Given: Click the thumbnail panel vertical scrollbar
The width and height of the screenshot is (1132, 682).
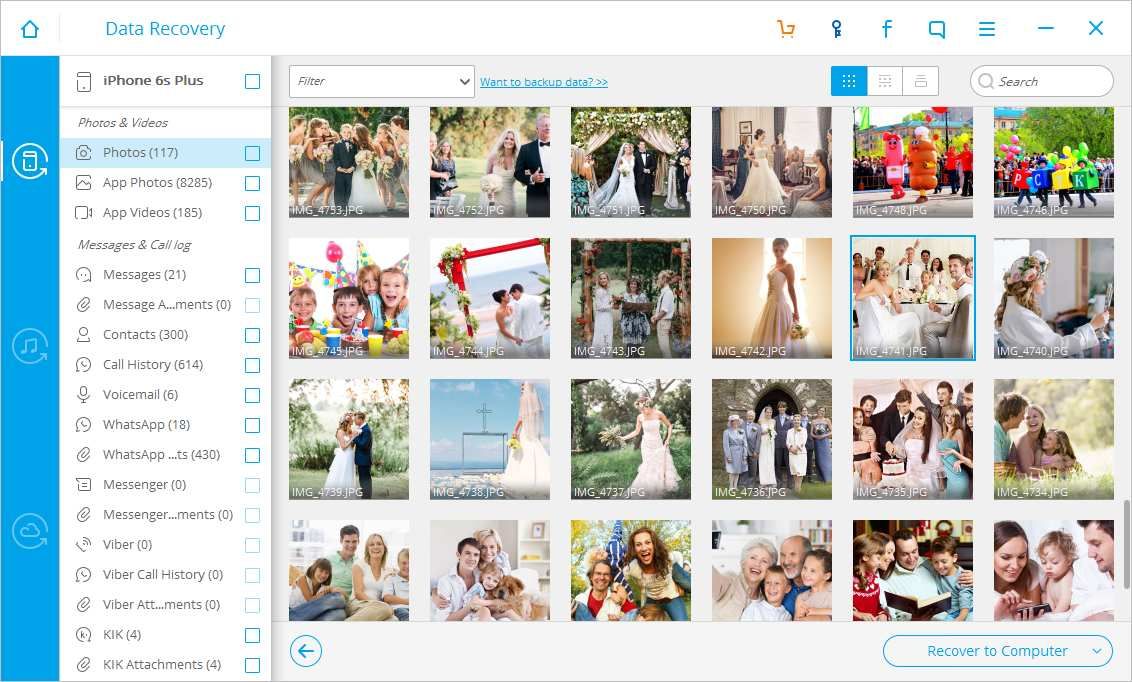Looking at the screenshot, I should [x=1126, y=545].
